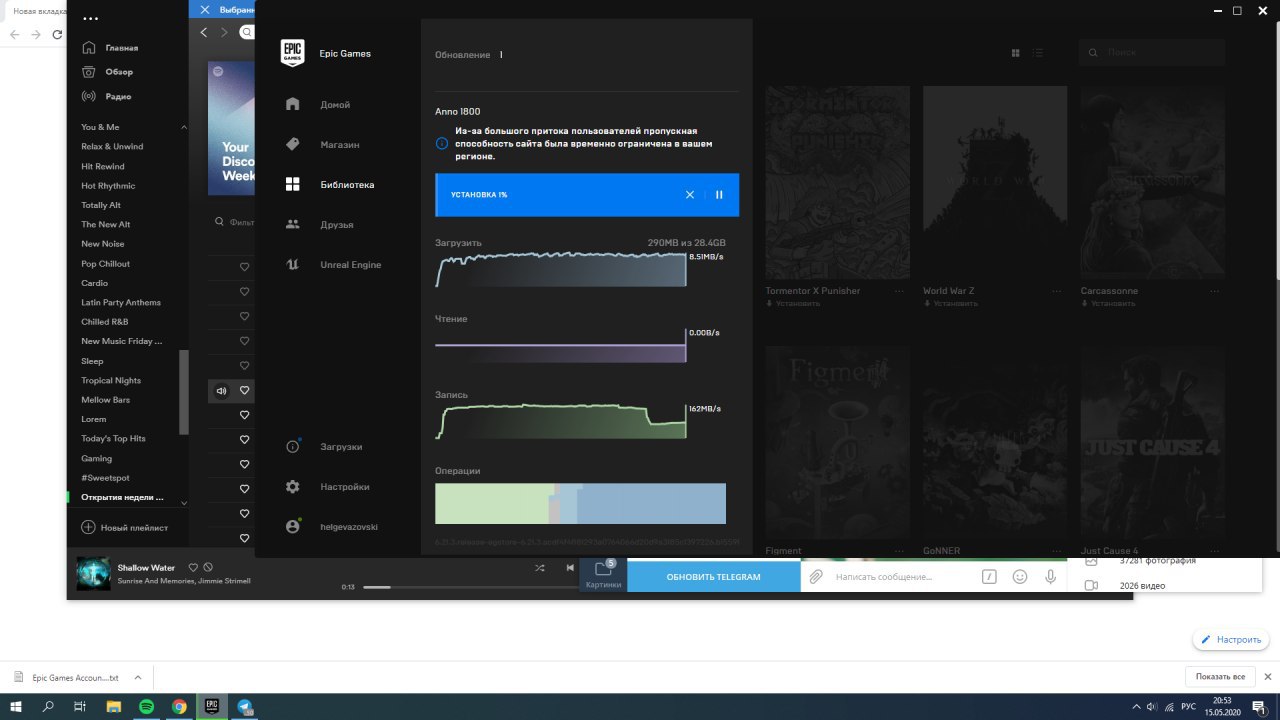Open helgevazovski account profile
The height and width of the screenshot is (720, 1280).
coord(348,527)
